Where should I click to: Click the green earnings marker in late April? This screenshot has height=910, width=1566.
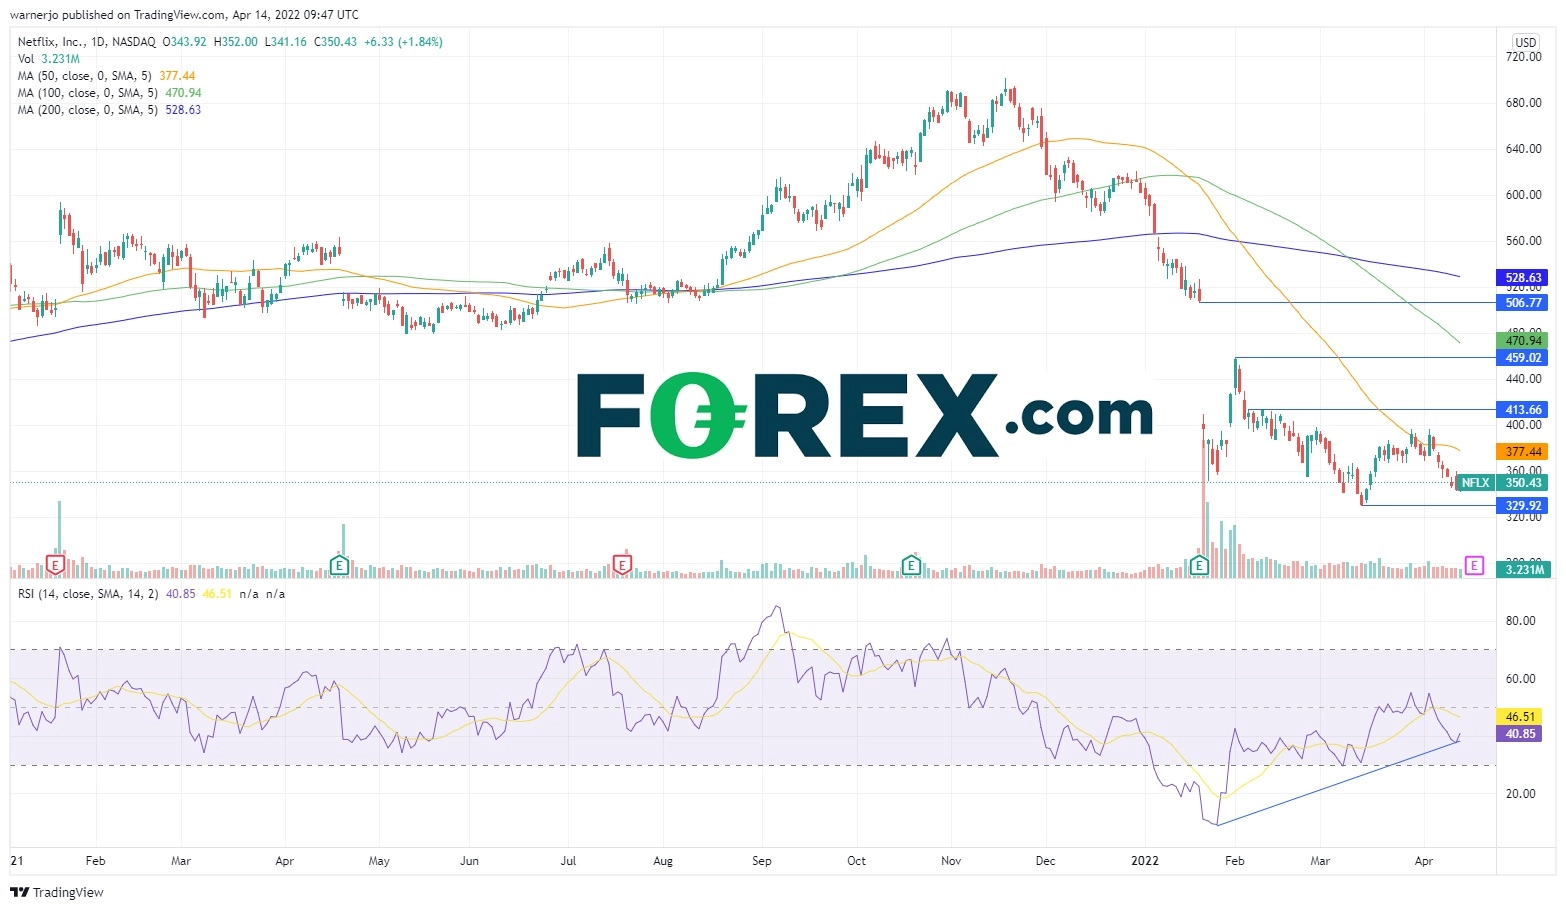339,566
